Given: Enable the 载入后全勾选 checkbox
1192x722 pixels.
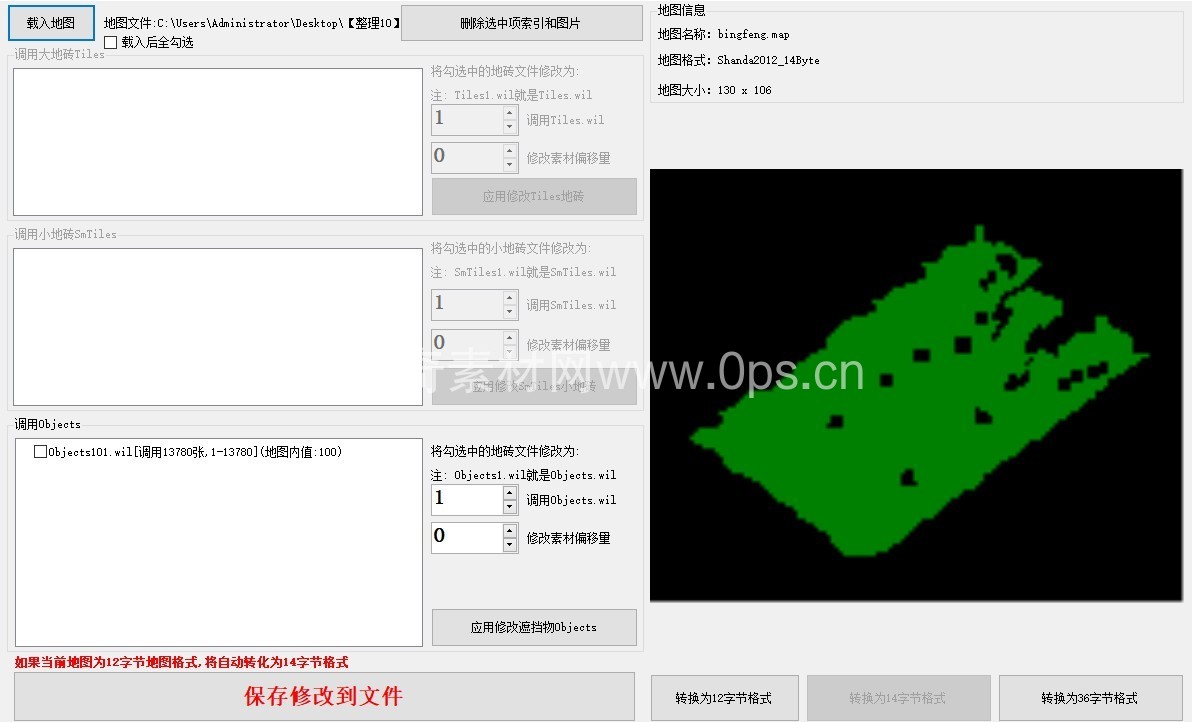Looking at the screenshot, I should click(x=111, y=43).
